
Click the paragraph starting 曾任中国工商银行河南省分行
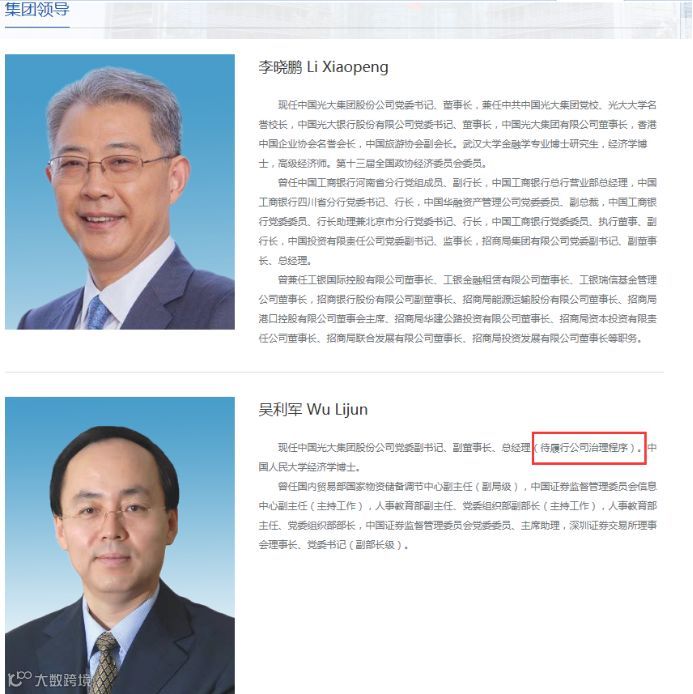click(458, 222)
